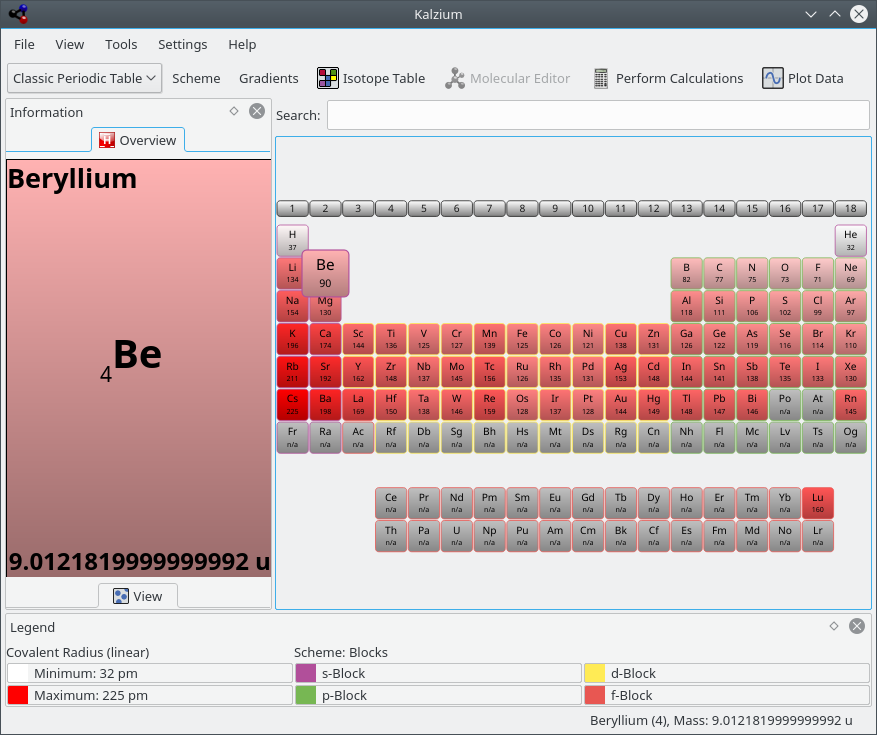Screen dimensions: 877x735
Task: Select the Silicon (Si) element cell
Action: click(x=719, y=306)
